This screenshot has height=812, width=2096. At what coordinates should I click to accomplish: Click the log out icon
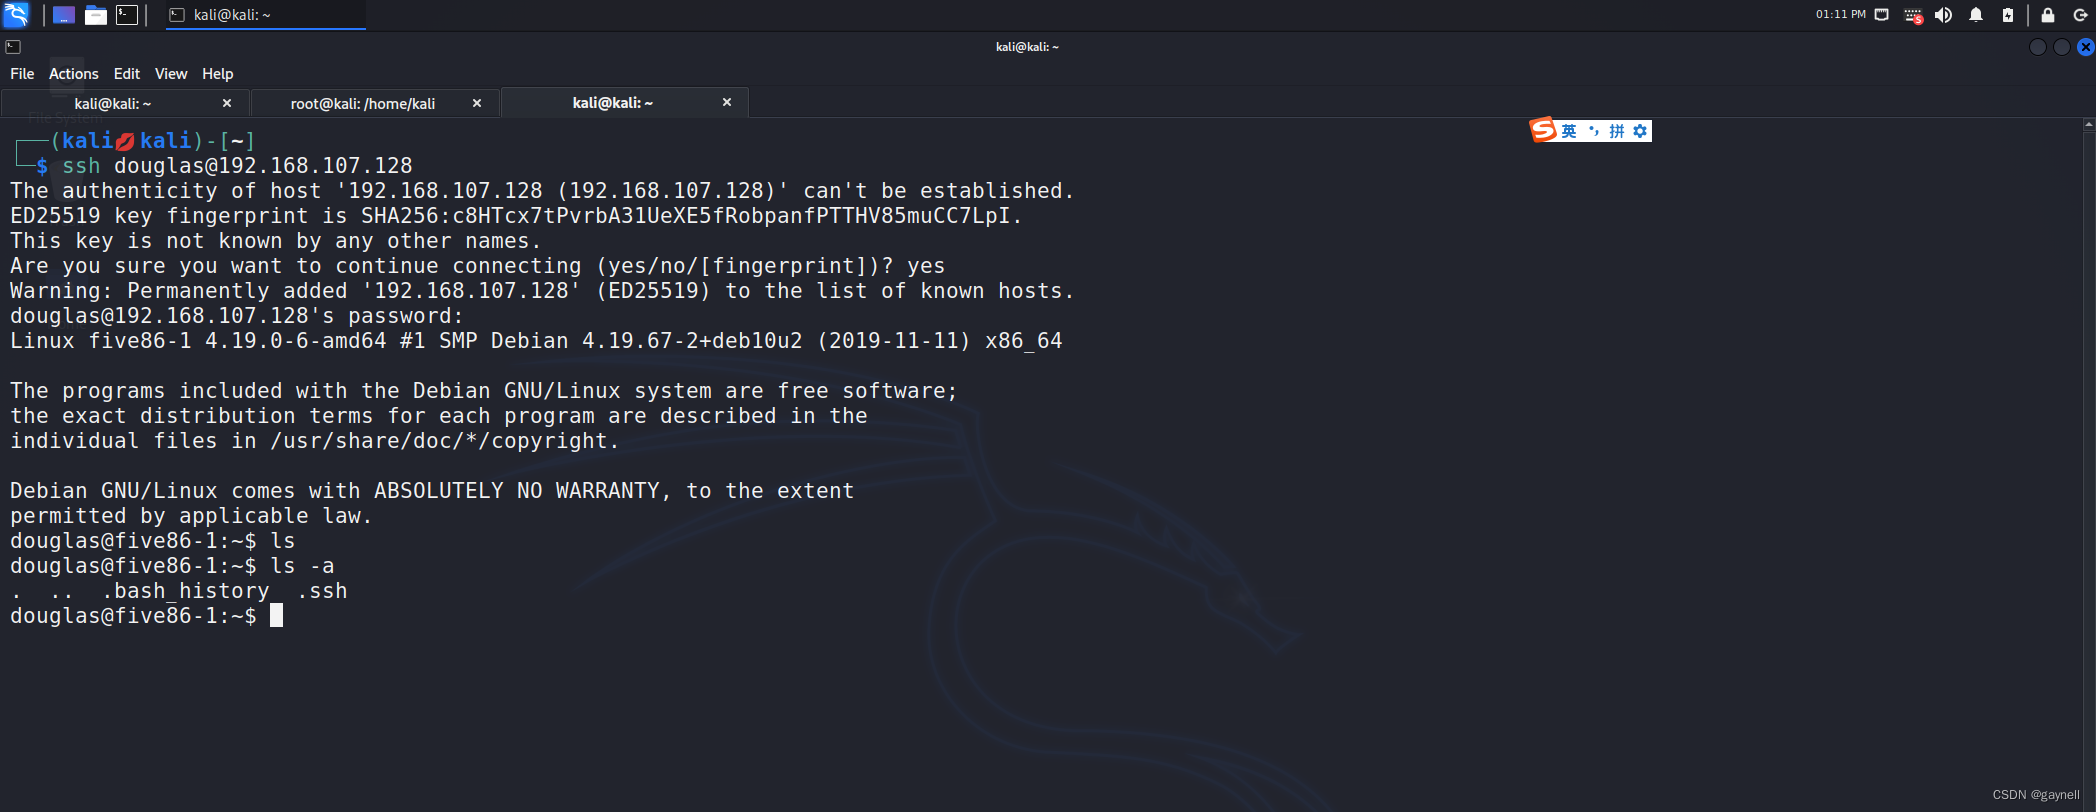2080,15
